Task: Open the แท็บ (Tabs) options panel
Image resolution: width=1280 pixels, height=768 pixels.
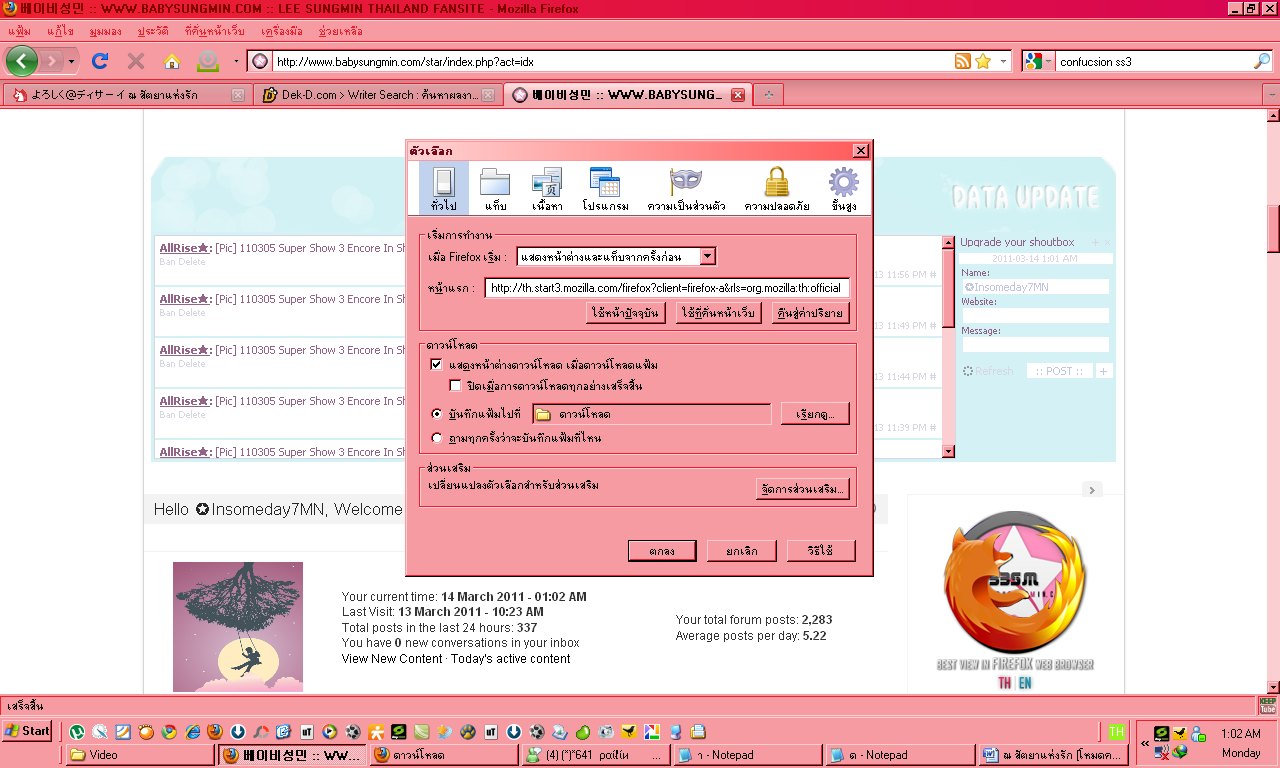Action: [x=495, y=189]
